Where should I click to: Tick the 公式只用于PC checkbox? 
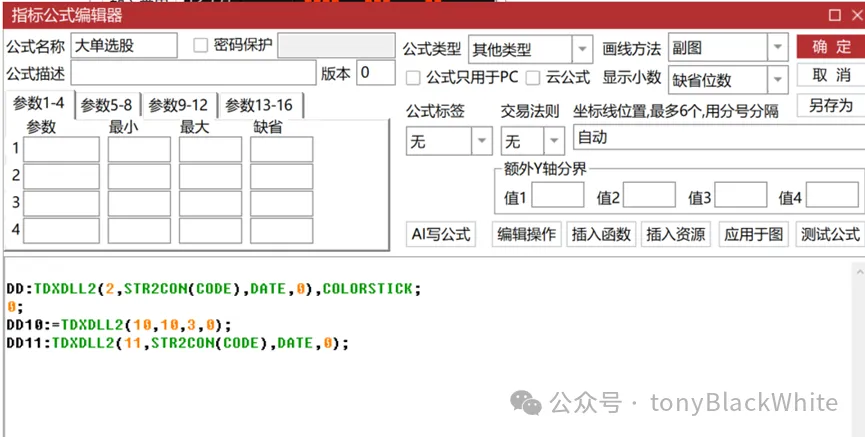tap(414, 77)
